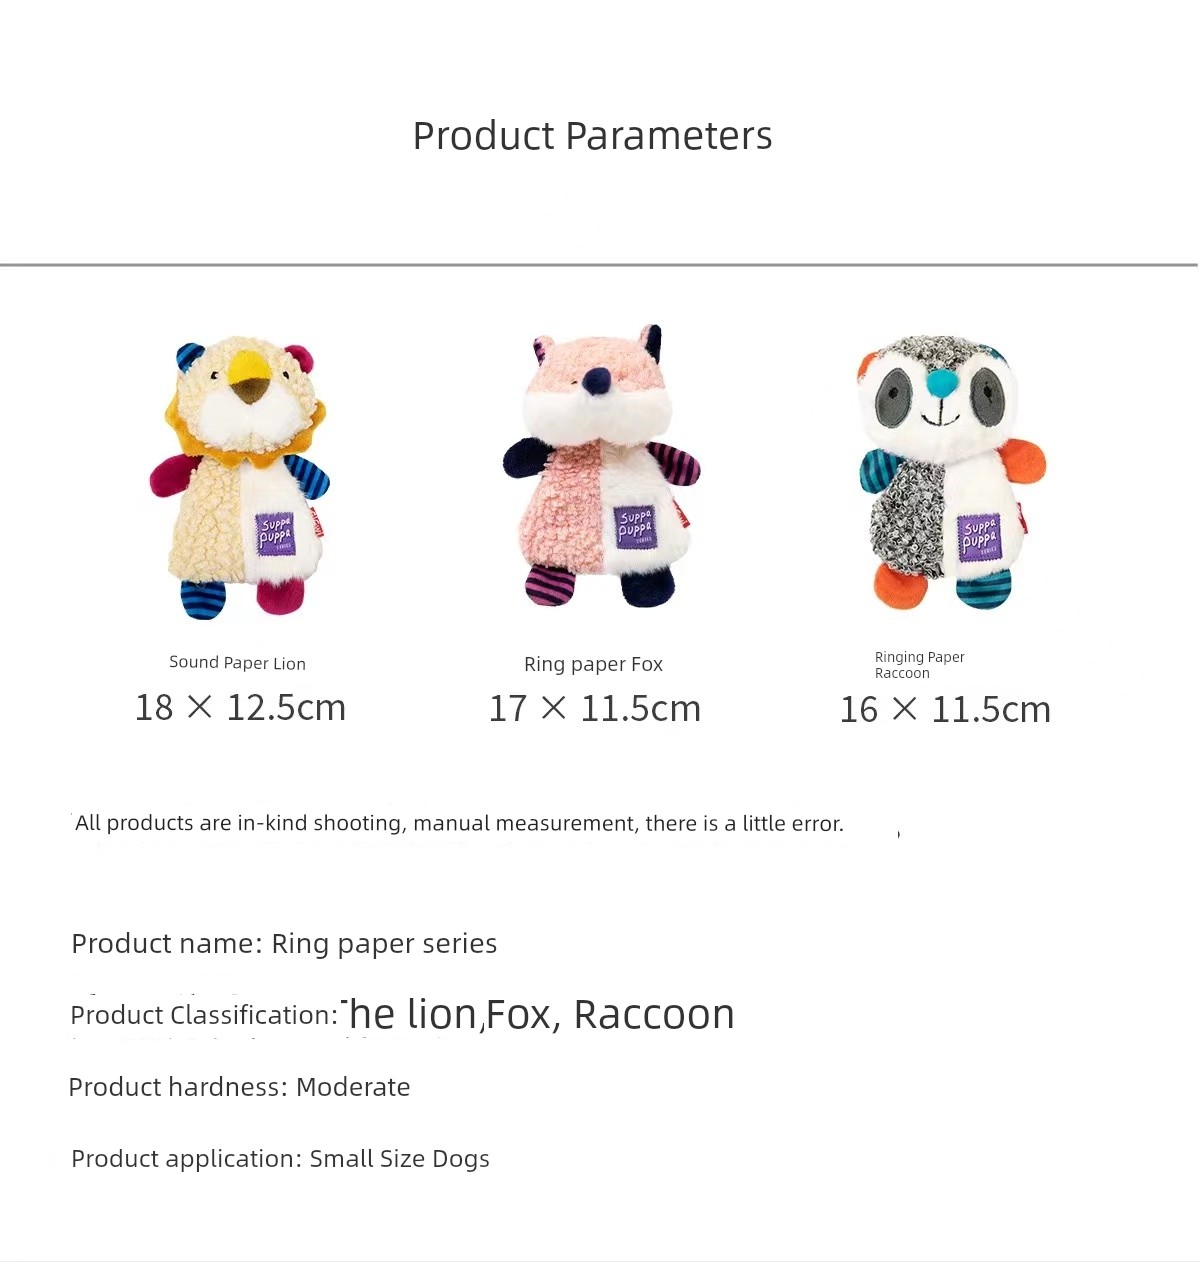Click the purple Suppa Puppa tag on raccoon
The height and width of the screenshot is (1262, 1200).
click(x=979, y=535)
